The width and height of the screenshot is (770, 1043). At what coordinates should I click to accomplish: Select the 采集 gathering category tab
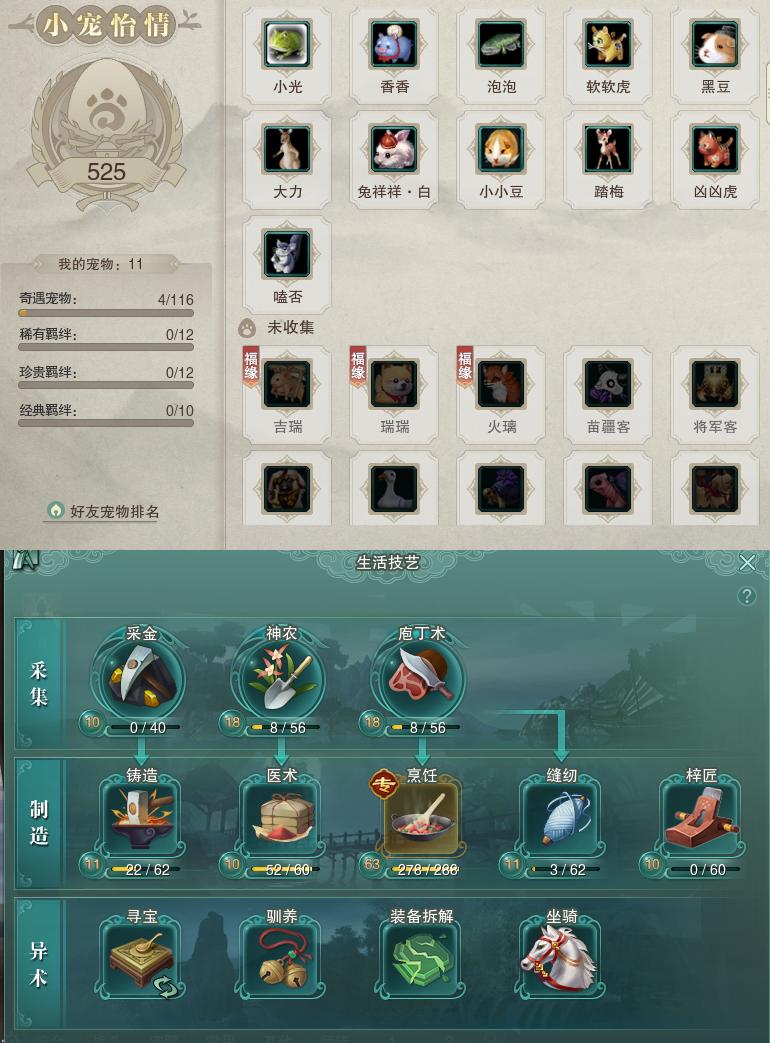click(39, 683)
